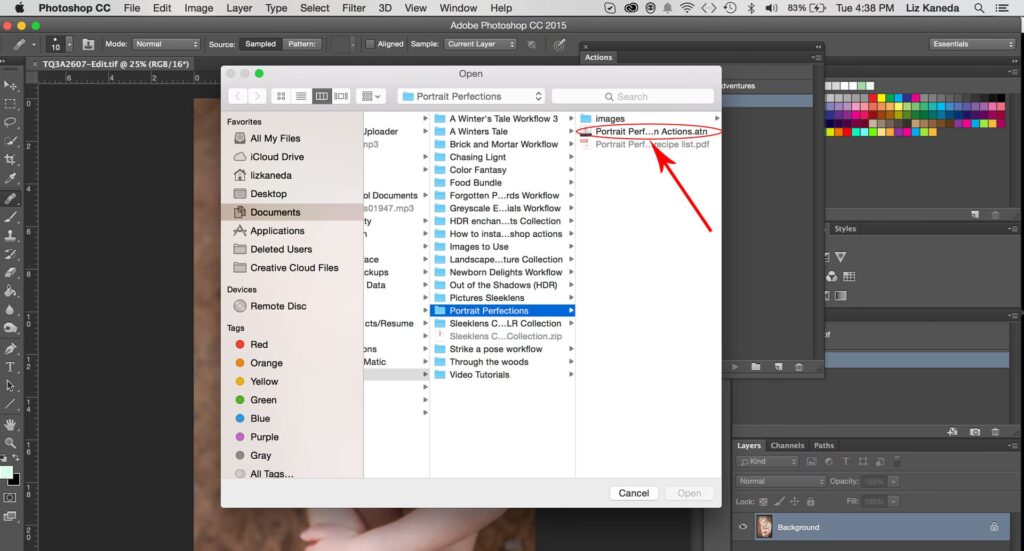Open the Filter menu
The height and width of the screenshot is (551, 1024).
click(x=353, y=8)
